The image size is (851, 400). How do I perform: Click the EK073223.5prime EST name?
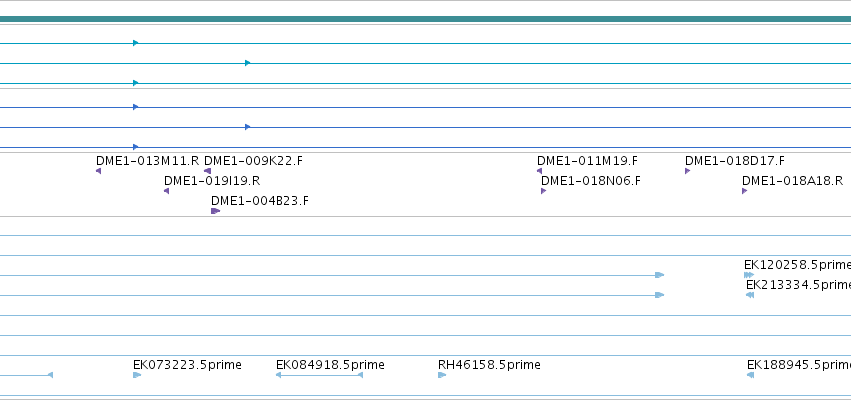(187, 365)
